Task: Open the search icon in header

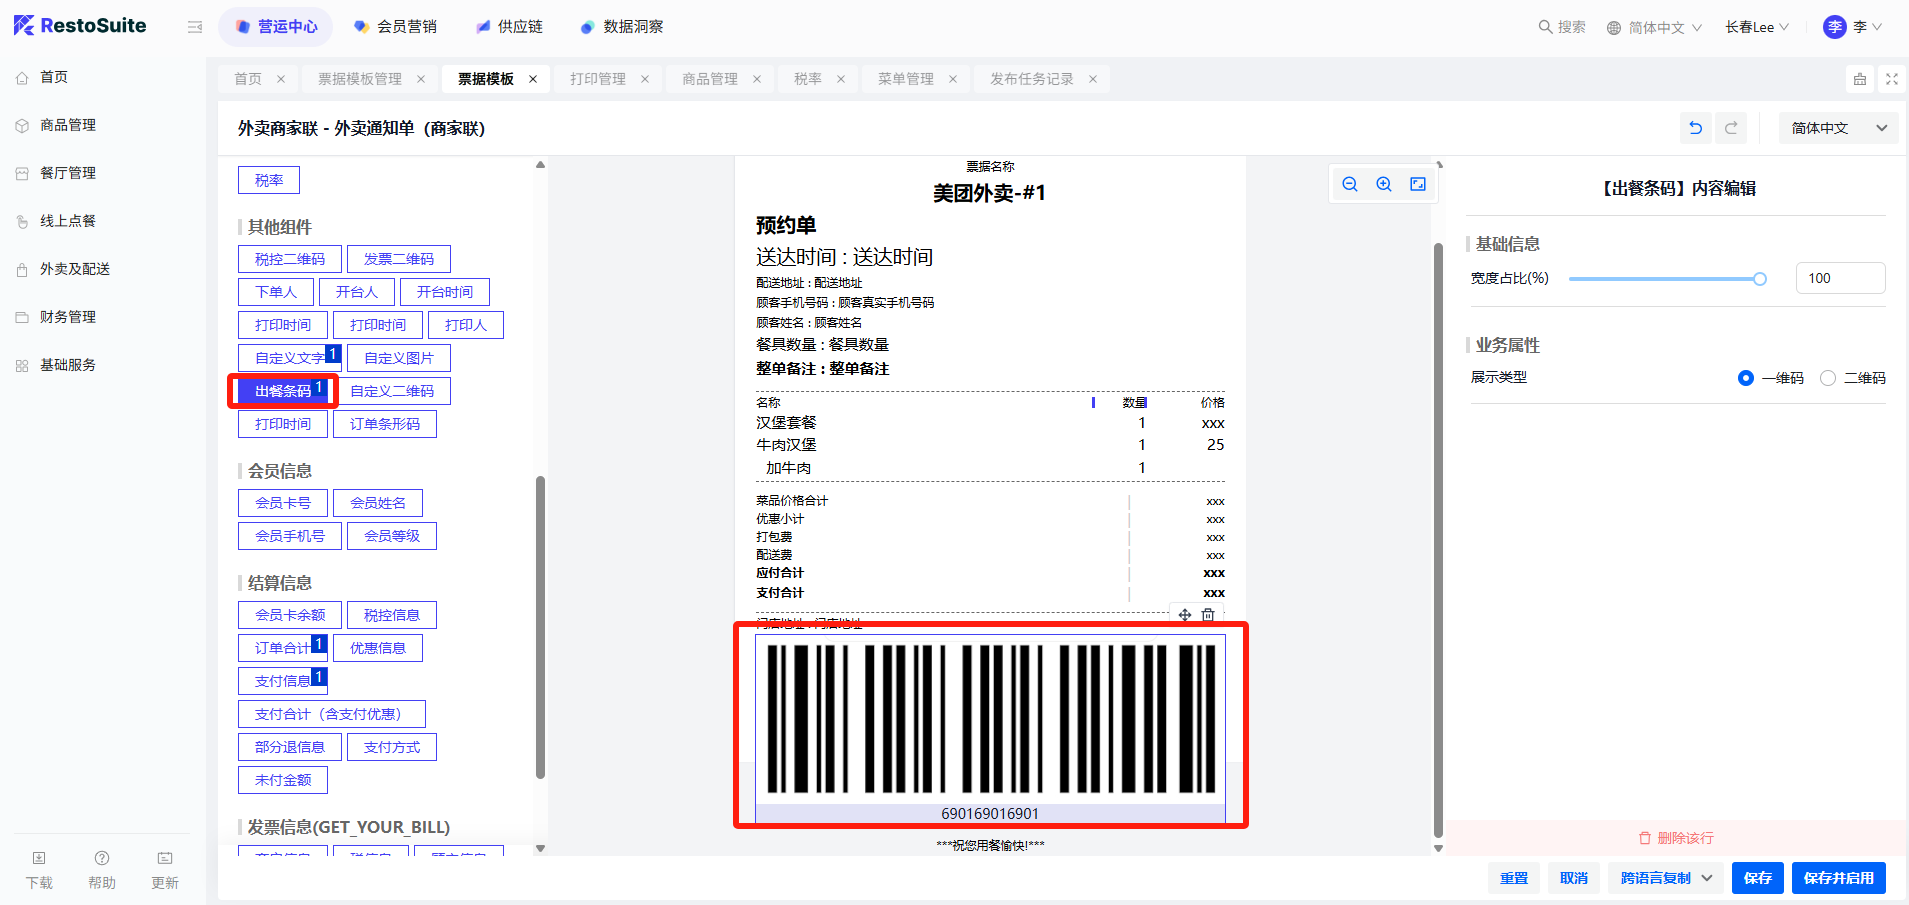Action: 1545,27
